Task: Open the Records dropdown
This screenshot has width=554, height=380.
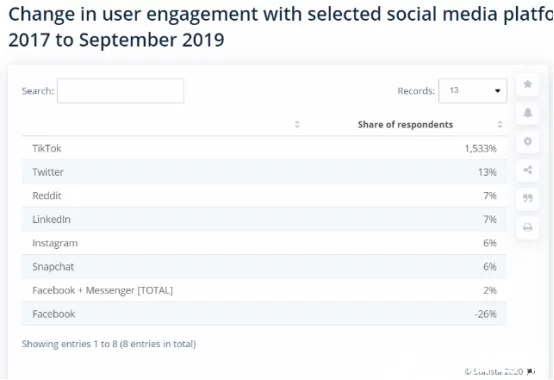Action: 472,91
